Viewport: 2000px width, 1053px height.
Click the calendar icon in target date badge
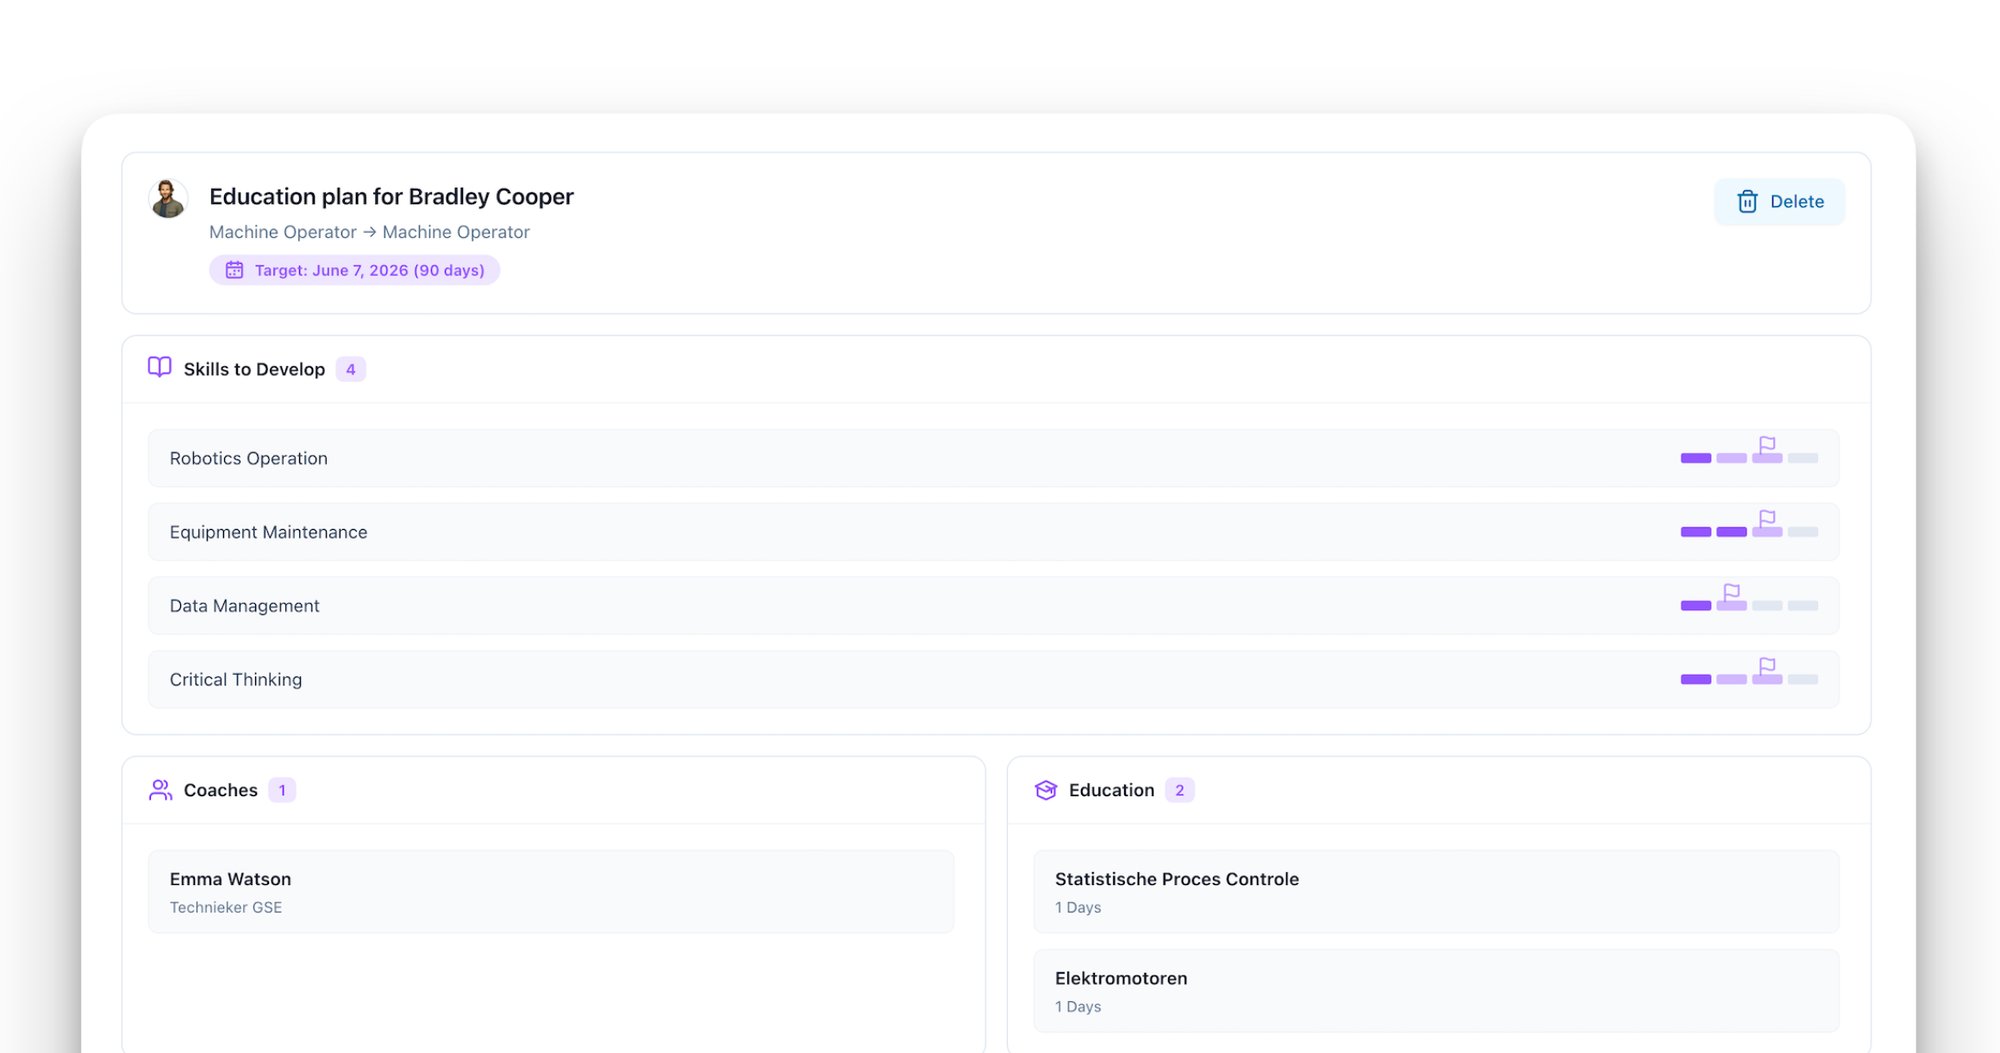tap(234, 270)
